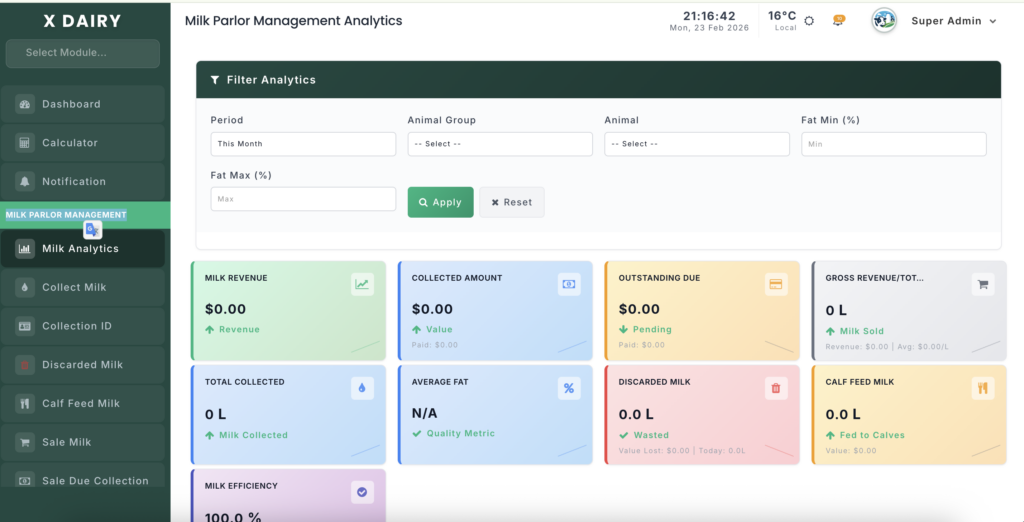Click the Discarded Milk trash icon

(775, 388)
